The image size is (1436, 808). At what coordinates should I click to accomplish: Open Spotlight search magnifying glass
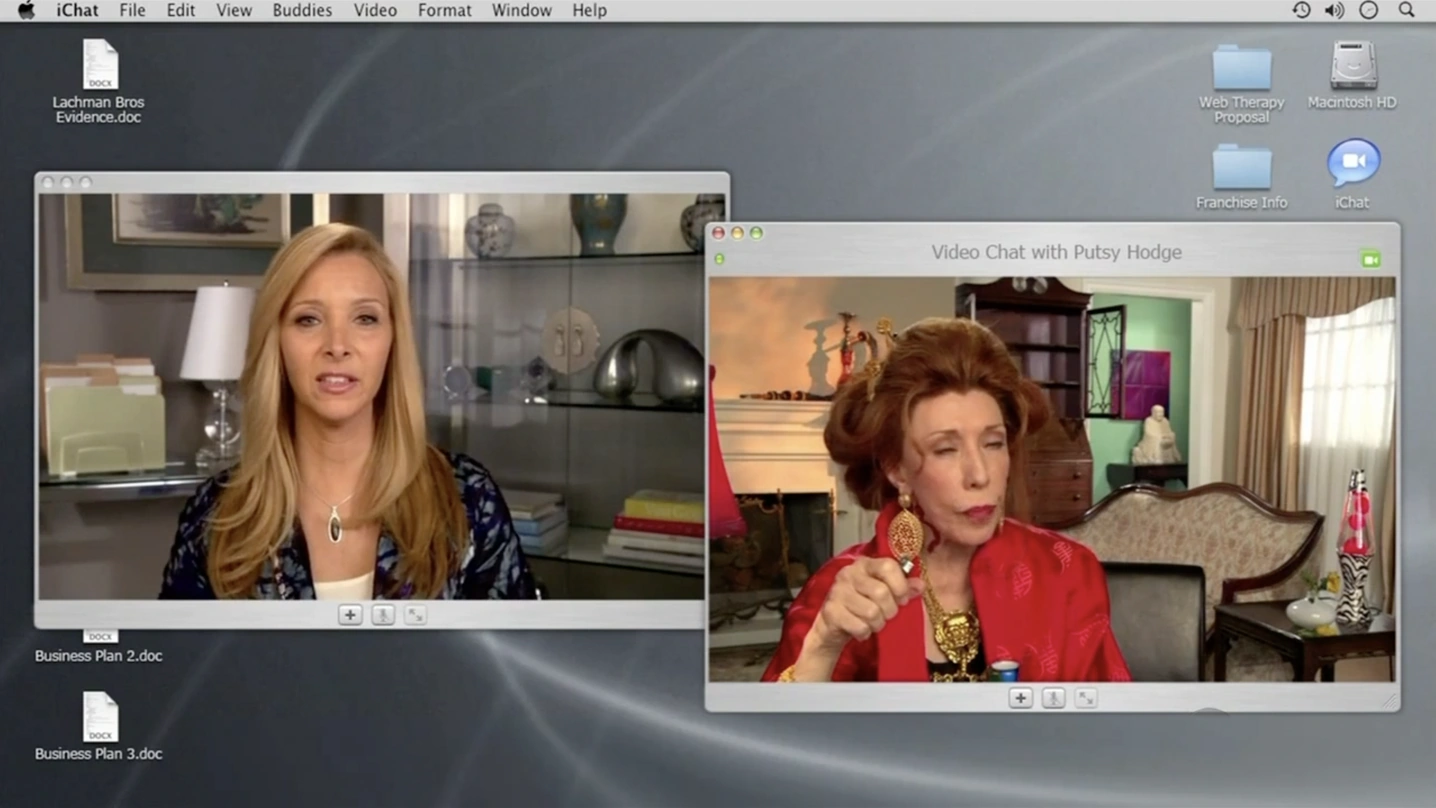coord(1406,10)
